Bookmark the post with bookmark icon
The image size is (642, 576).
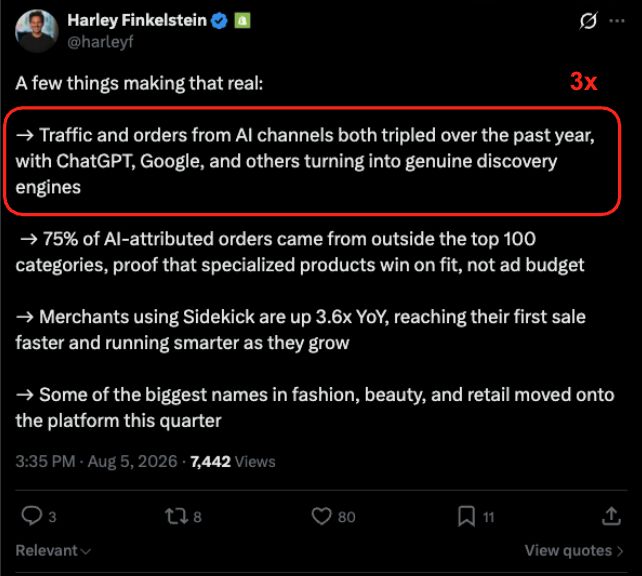[x=466, y=516]
